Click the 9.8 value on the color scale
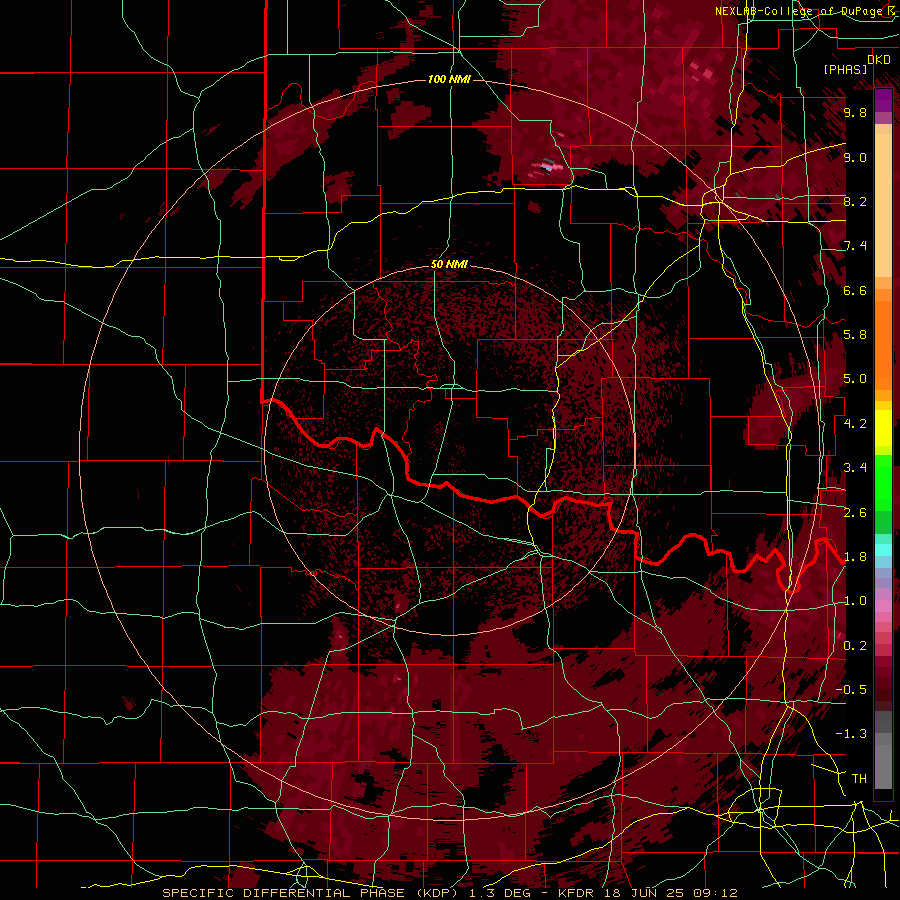 tap(855, 112)
